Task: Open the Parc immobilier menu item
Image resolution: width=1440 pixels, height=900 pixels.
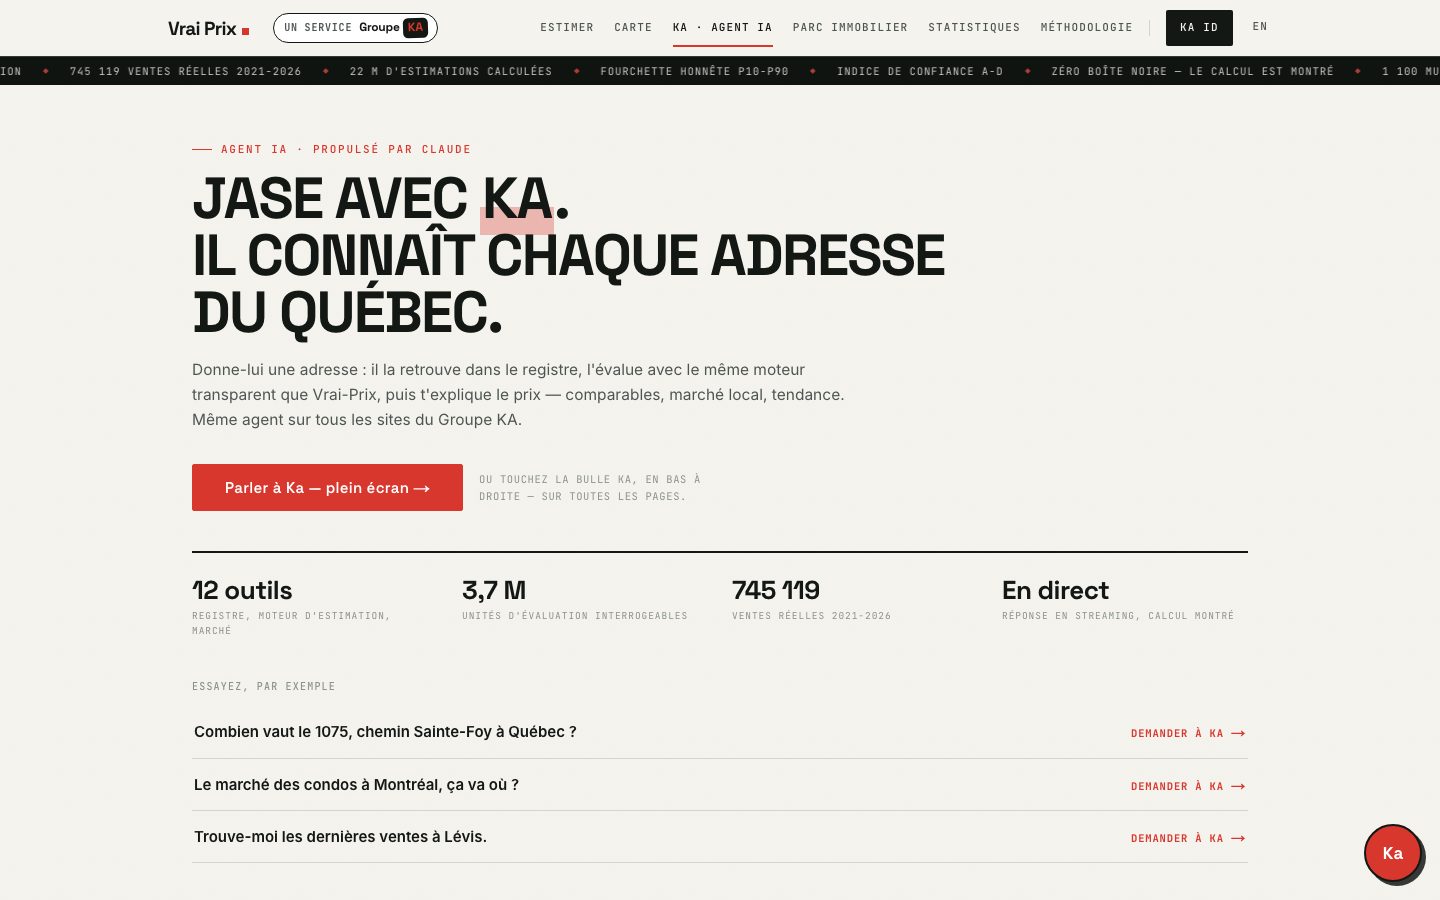Action: 850,27
